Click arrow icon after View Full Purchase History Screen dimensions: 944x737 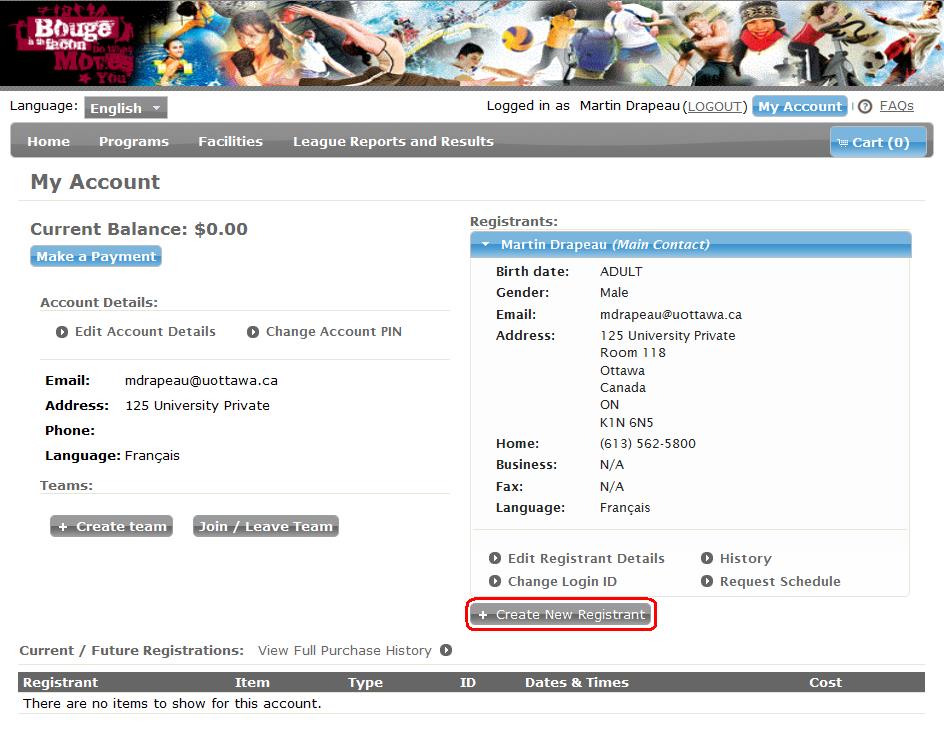pos(446,651)
